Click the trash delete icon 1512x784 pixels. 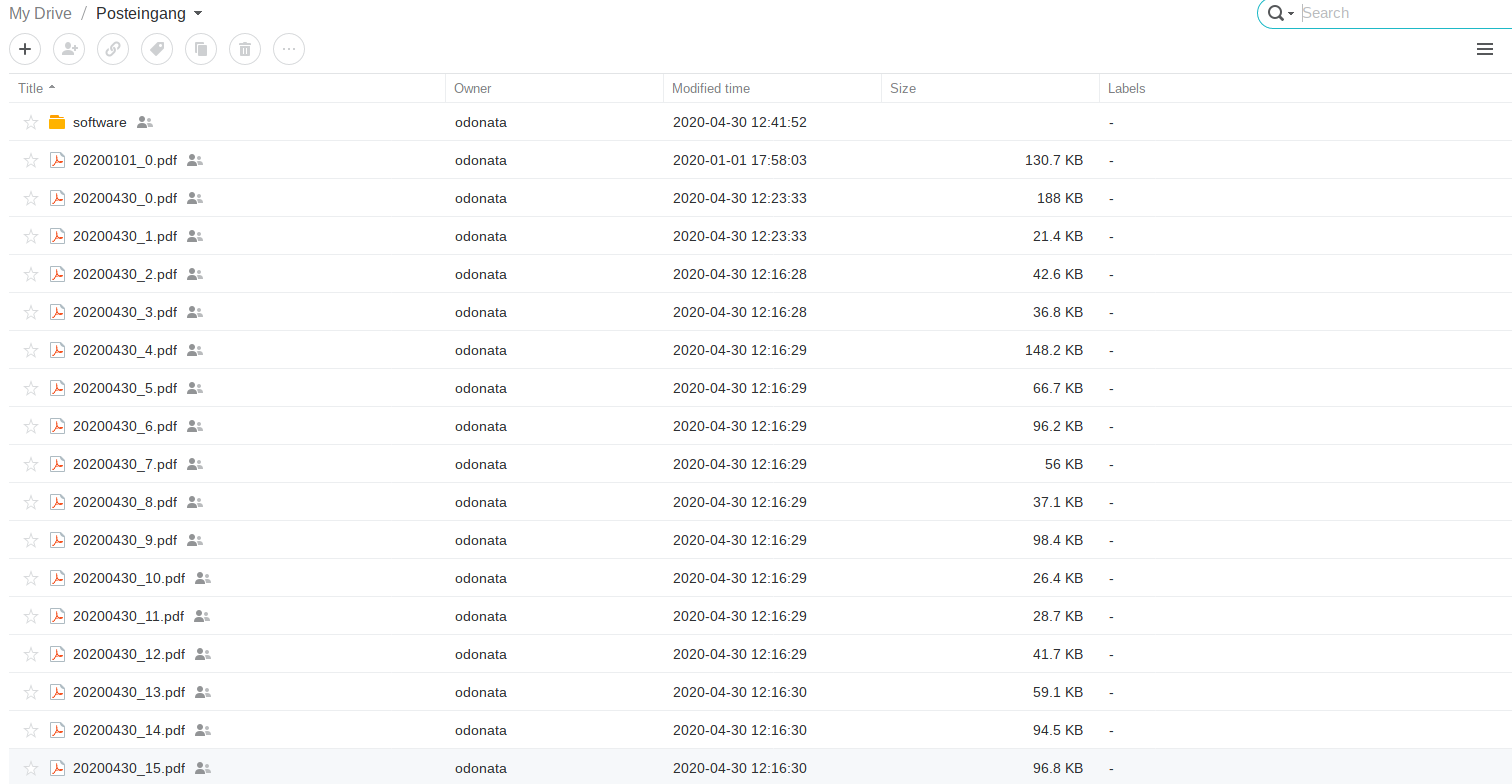[x=245, y=48]
